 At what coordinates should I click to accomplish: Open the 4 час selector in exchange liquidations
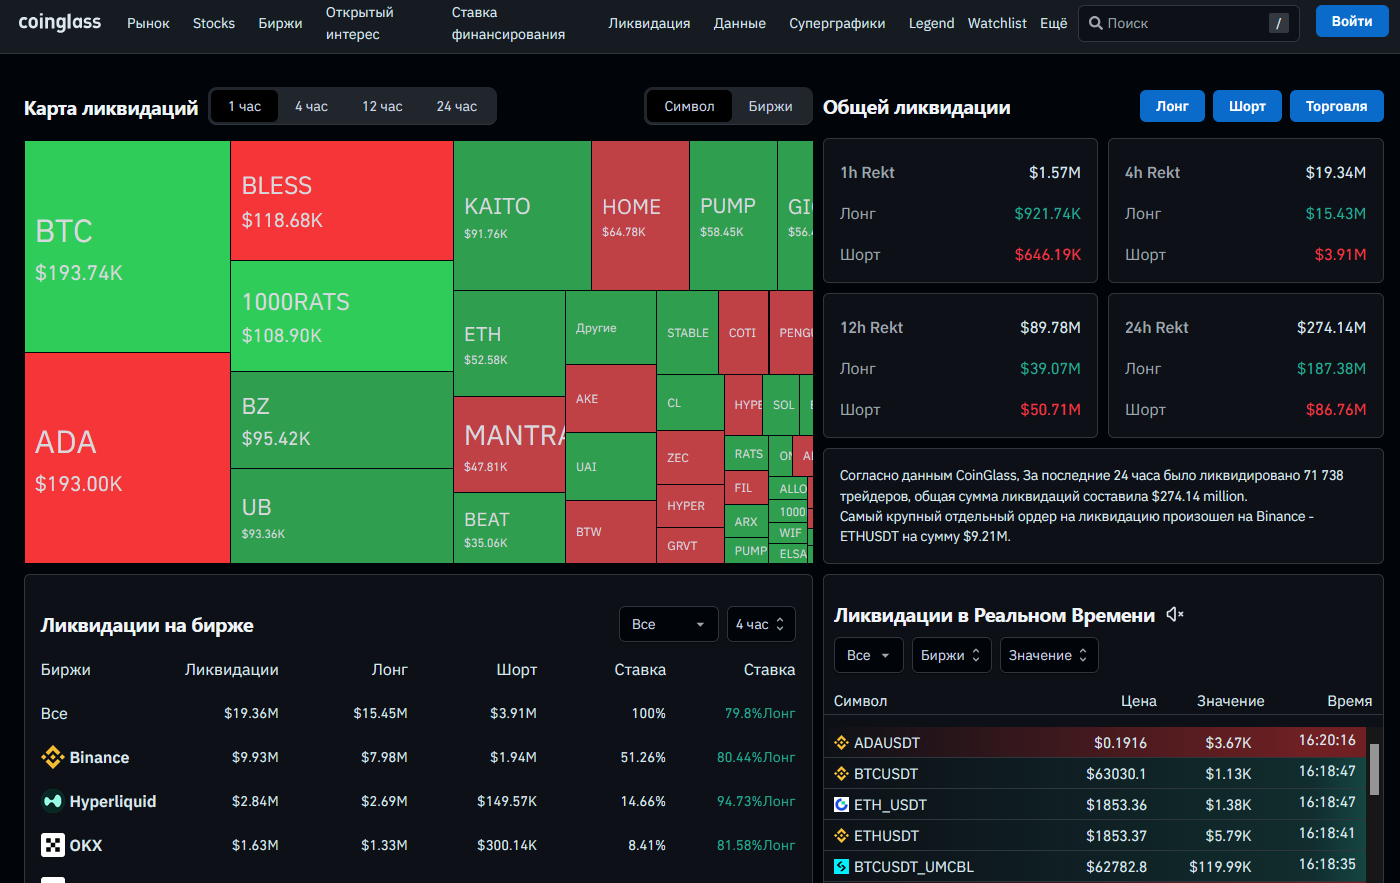coord(761,624)
